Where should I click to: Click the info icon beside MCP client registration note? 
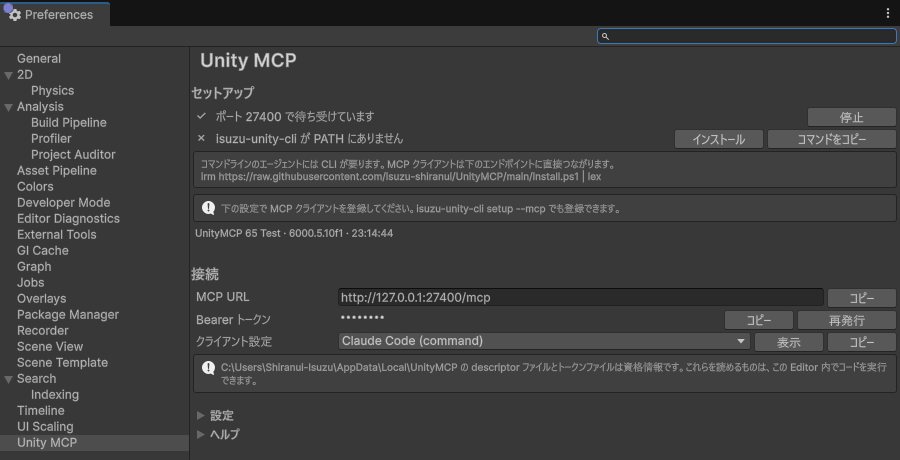208,208
